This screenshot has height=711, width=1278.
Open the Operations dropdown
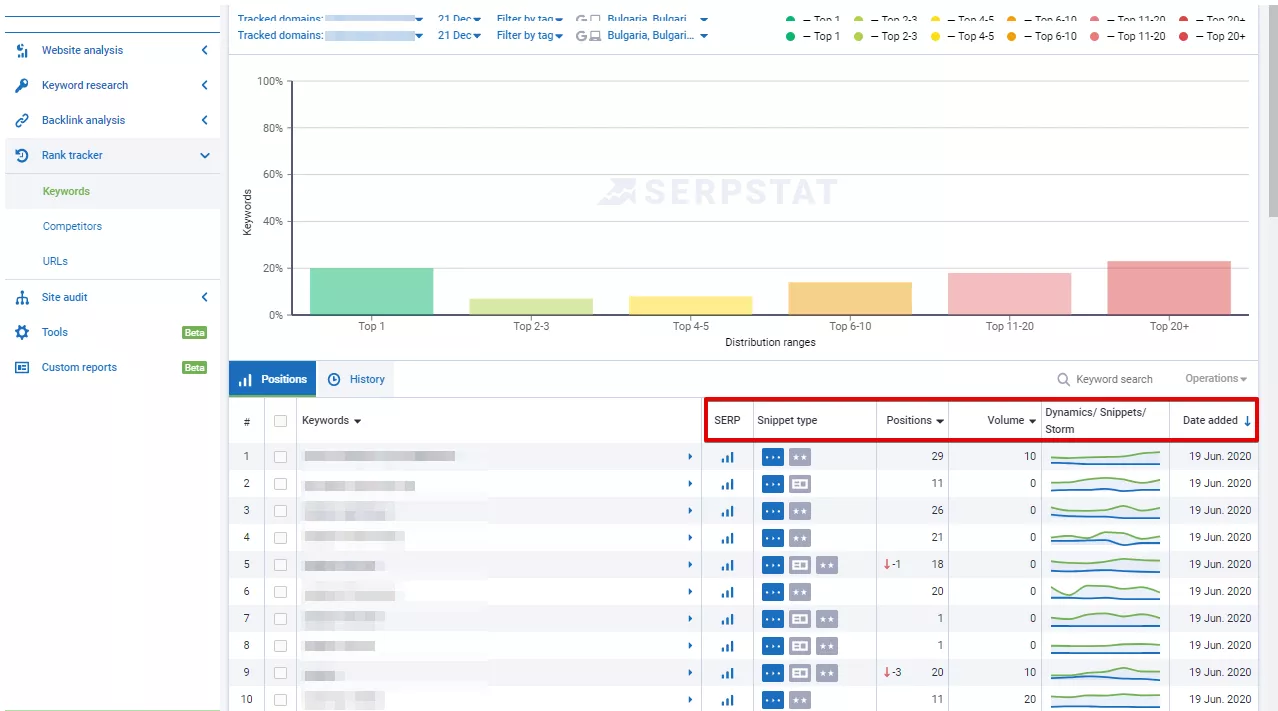pyautogui.click(x=1216, y=379)
